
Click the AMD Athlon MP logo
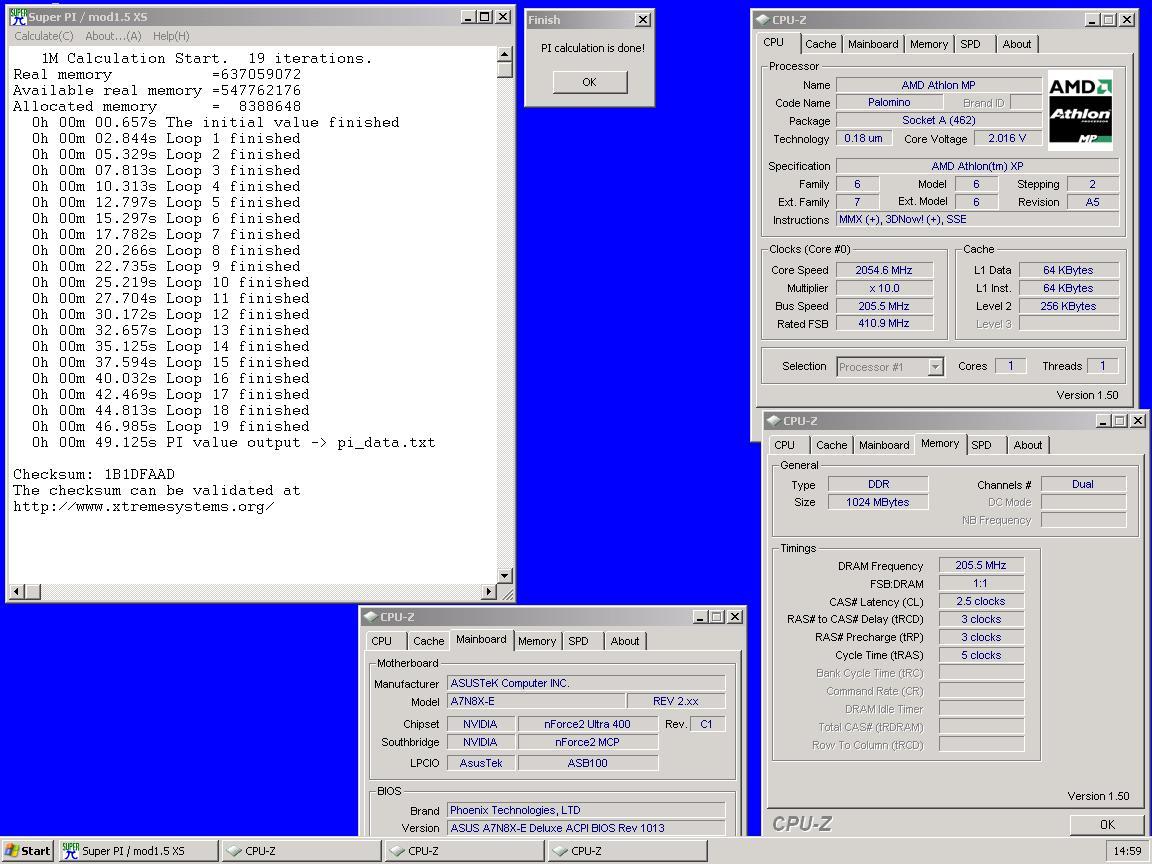(x=1080, y=110)
